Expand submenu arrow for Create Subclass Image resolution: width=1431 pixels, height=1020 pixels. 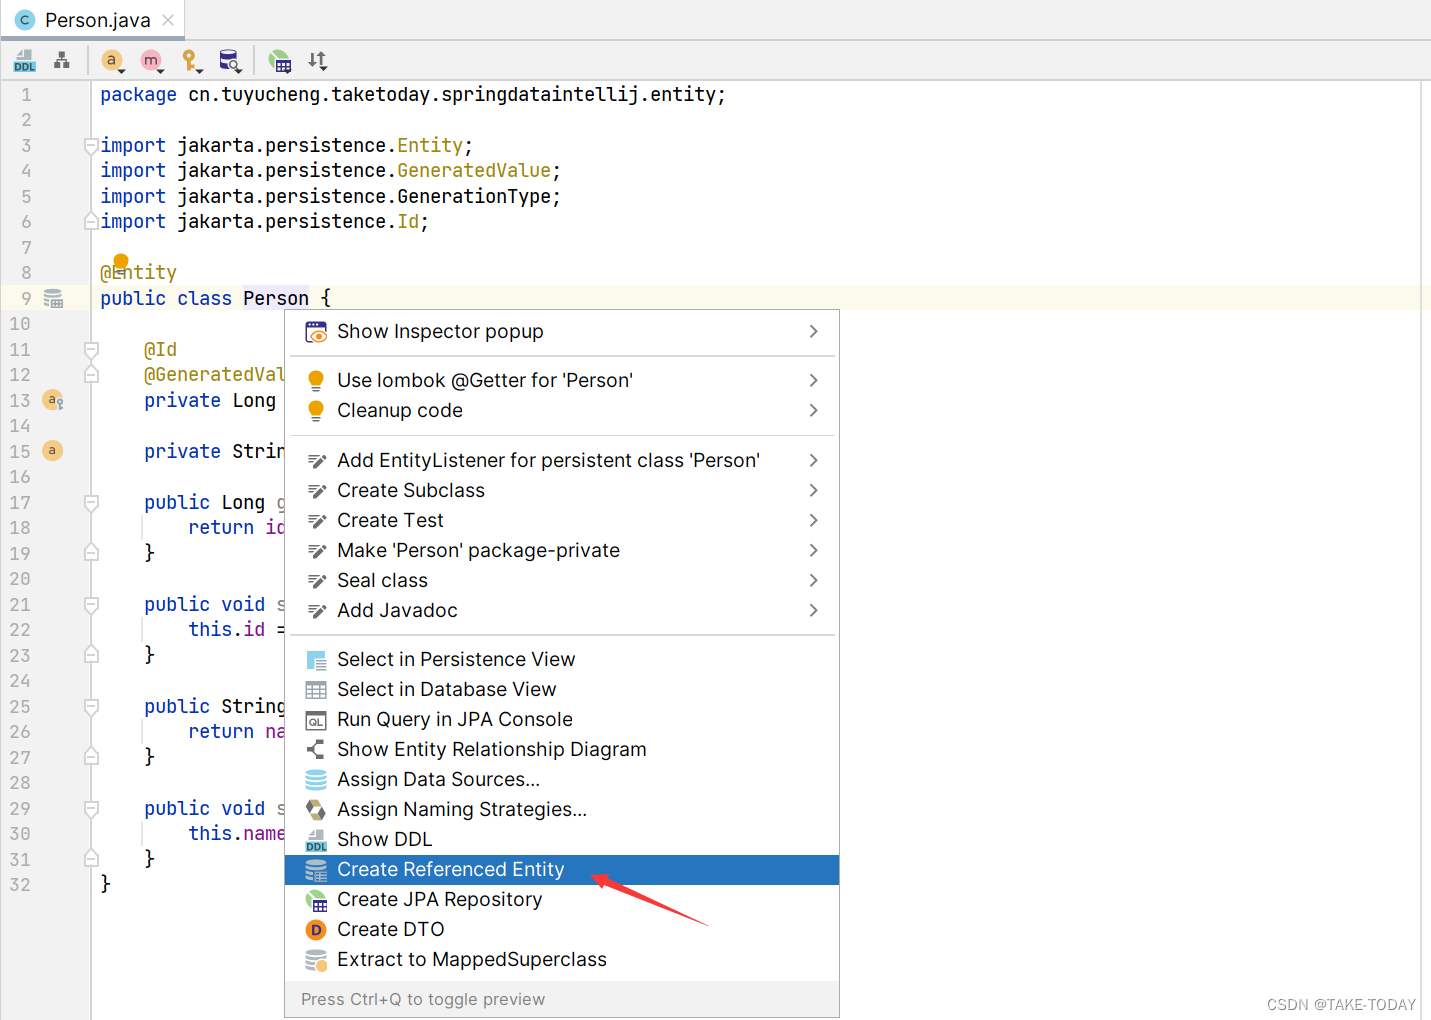click(x=814, y=490)
